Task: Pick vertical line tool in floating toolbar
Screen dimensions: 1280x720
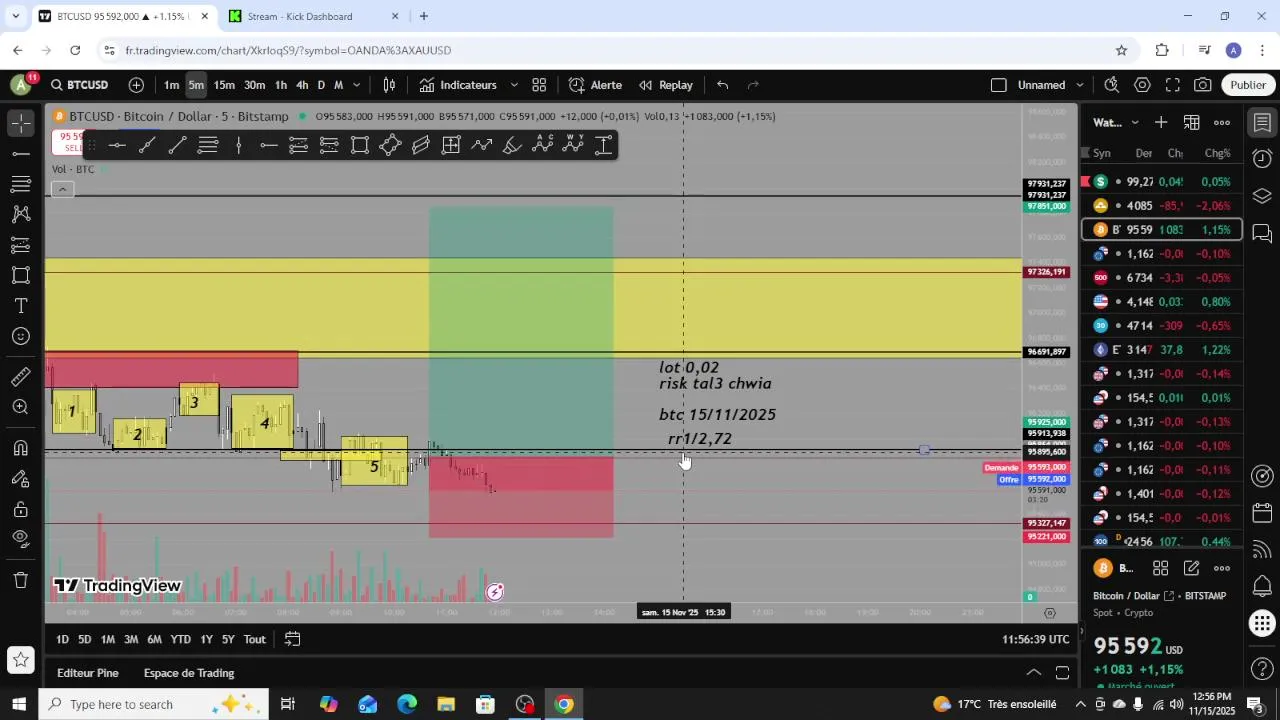Action: pyautogui.click(x=238, y=146)
